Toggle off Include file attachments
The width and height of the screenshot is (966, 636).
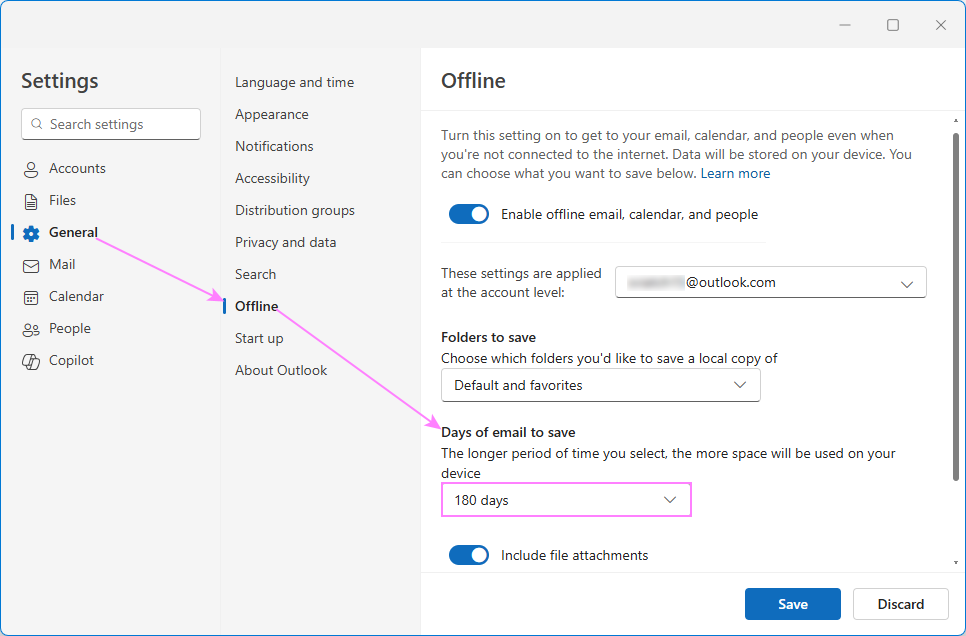pos(469,555)
